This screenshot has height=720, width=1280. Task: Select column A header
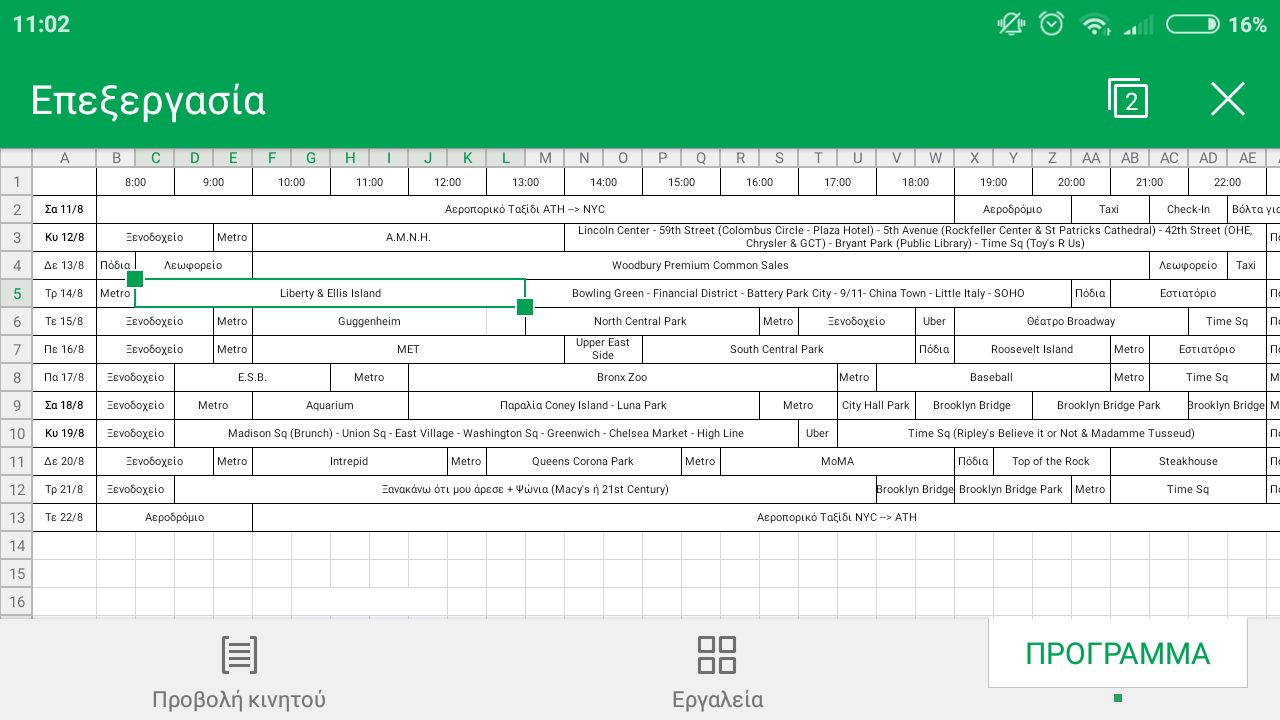click(64, 158)
